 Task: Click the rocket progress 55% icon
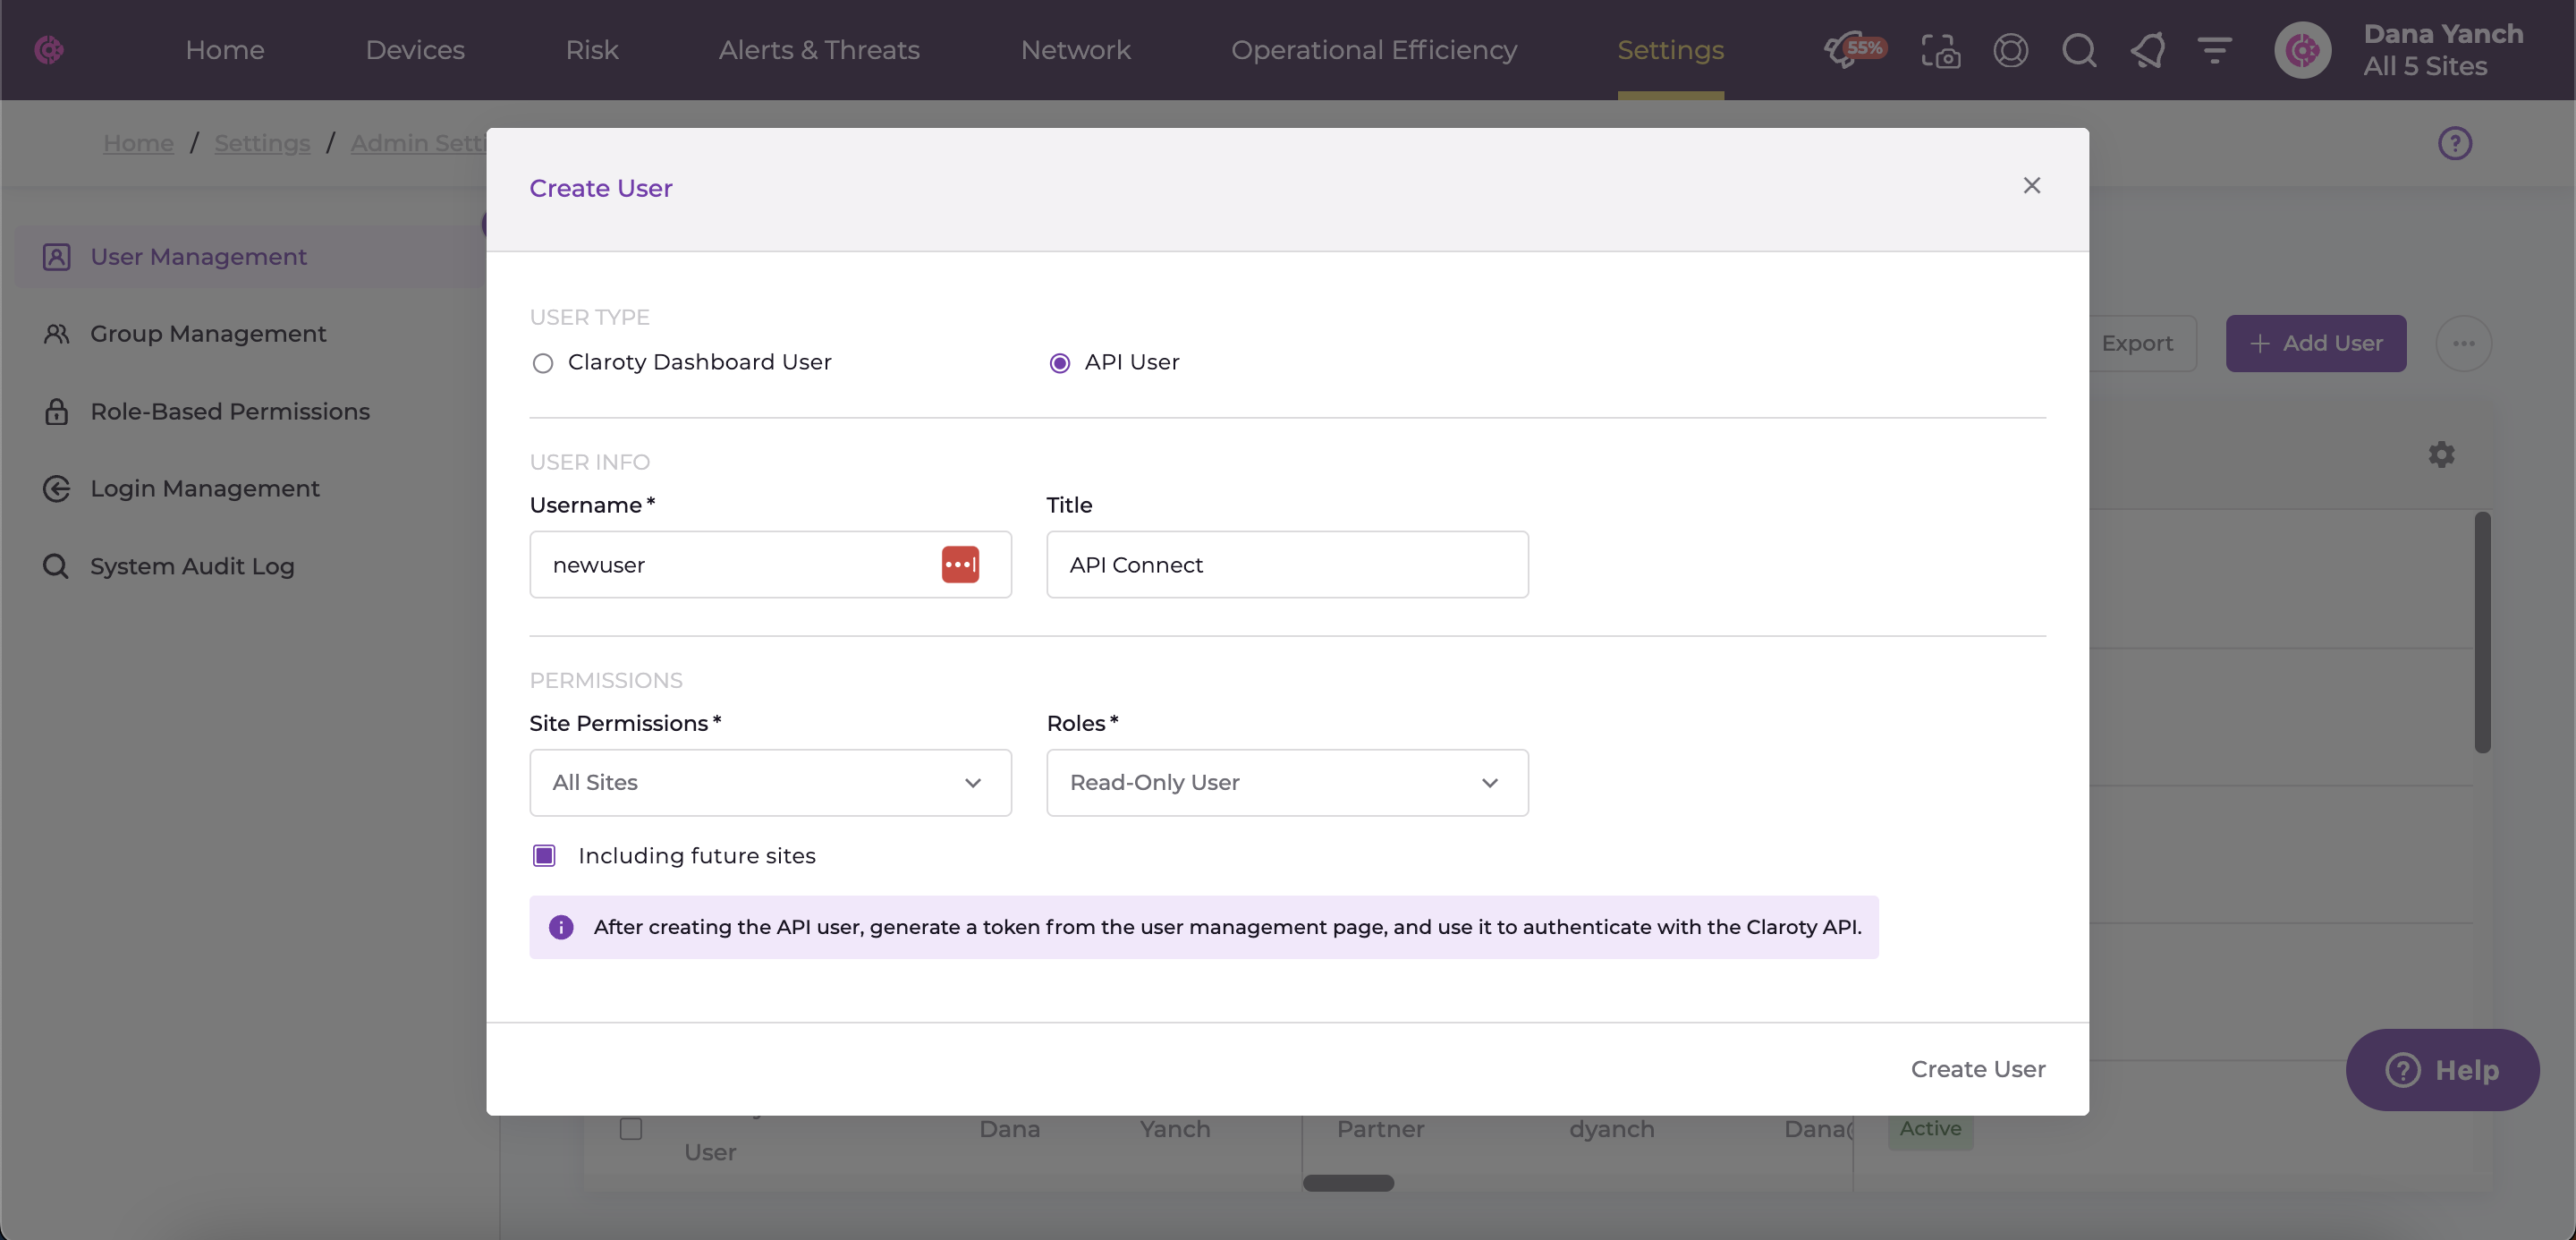point(1853,49)
